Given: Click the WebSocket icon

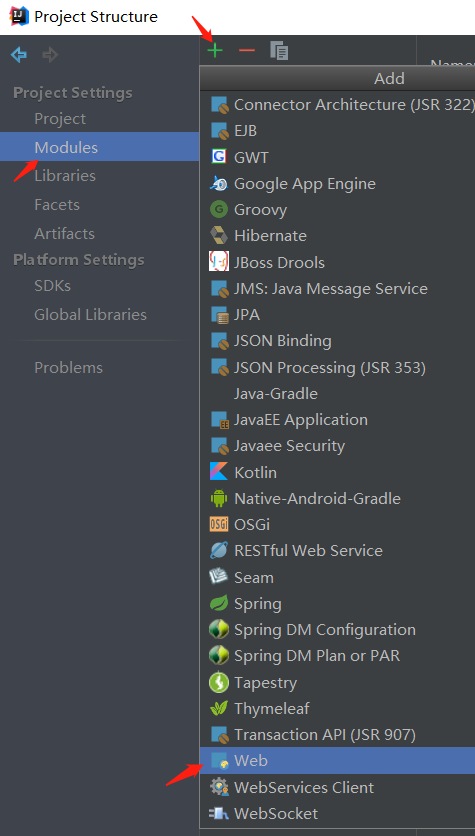Looking at the screenshot, I should [x=219, y=814].
